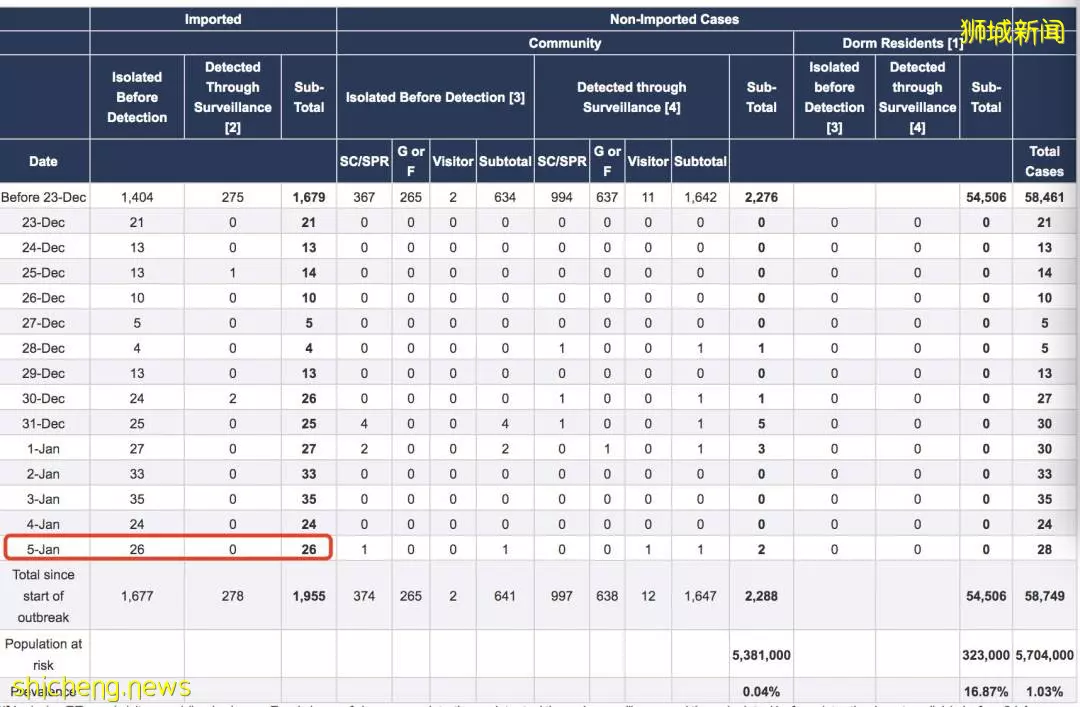
Task: Select the "374" value in totals row
Action: [x=364, y=596]
